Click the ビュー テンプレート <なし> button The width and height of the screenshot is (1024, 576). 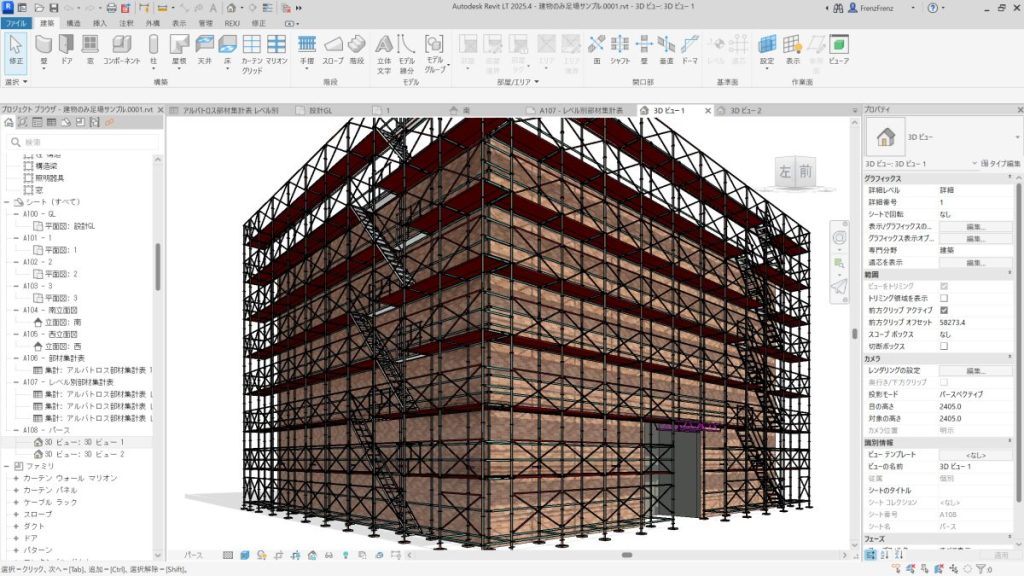[976, 455]
